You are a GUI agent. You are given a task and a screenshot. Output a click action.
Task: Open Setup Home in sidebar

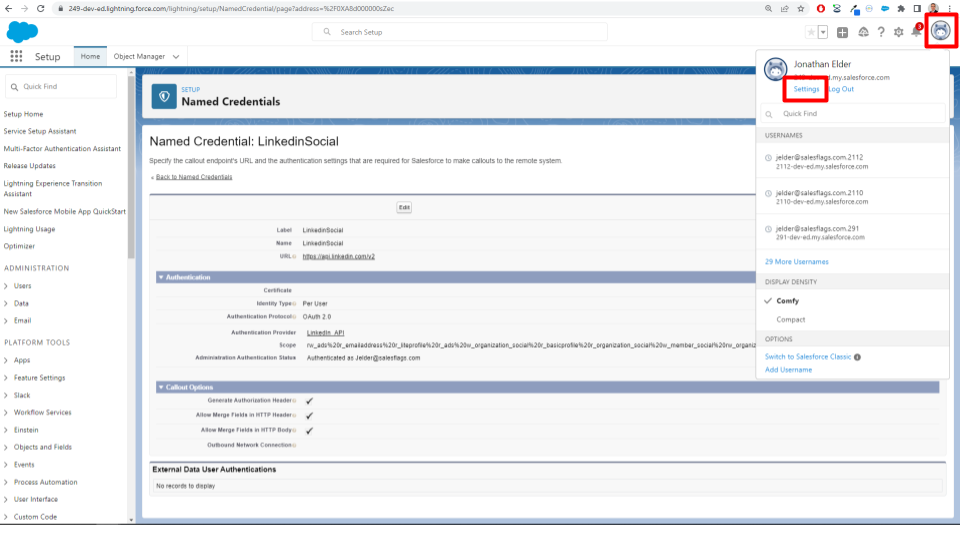[x=23, y=114]
